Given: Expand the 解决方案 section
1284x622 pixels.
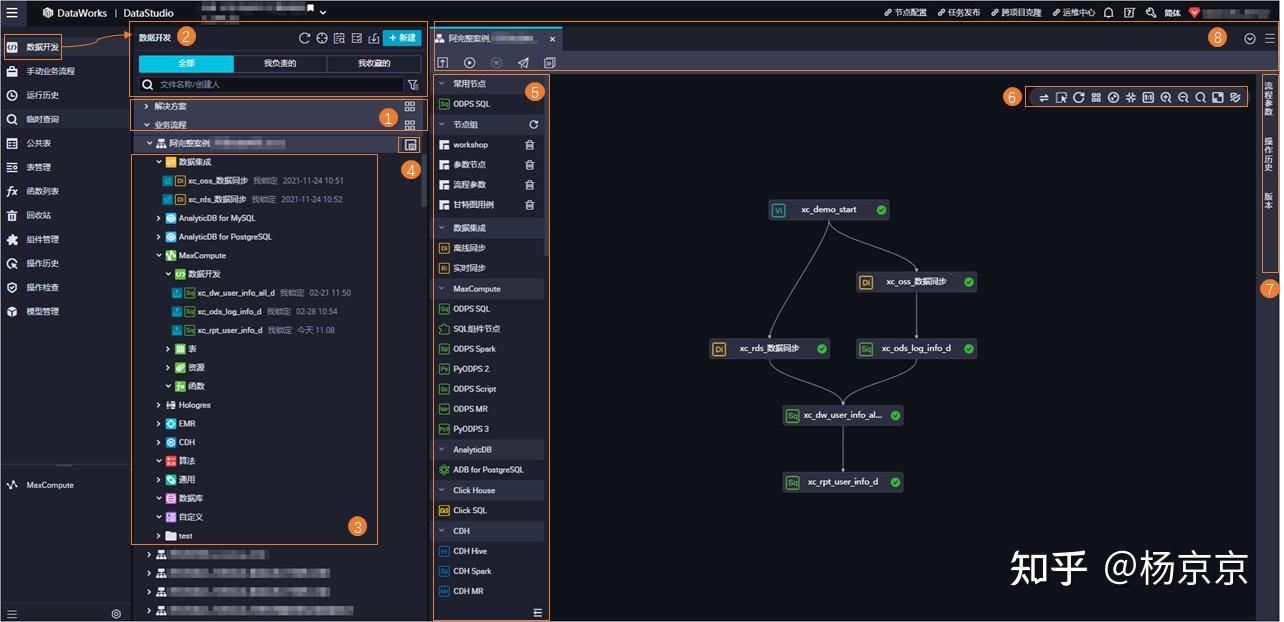Looking at the screenshot, I should (146, 106).
